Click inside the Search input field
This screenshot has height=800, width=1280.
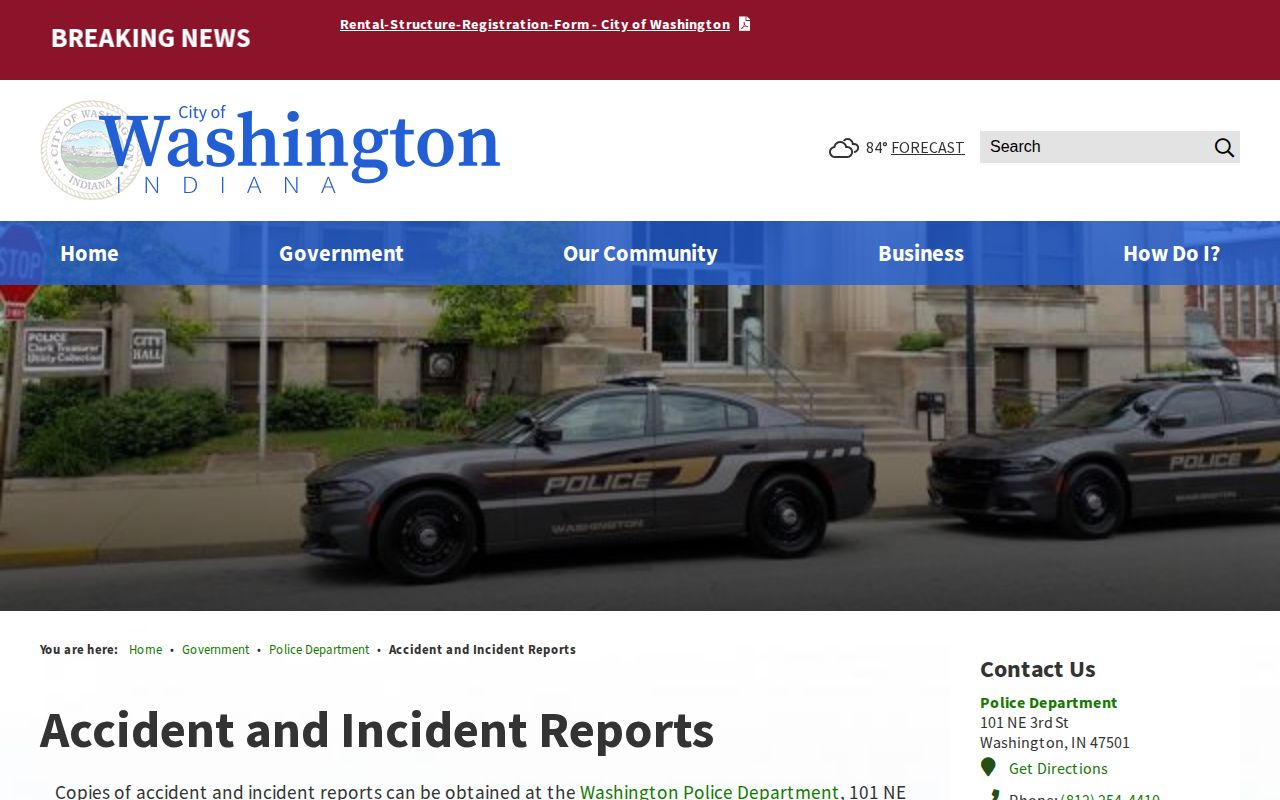[1095, 147]
